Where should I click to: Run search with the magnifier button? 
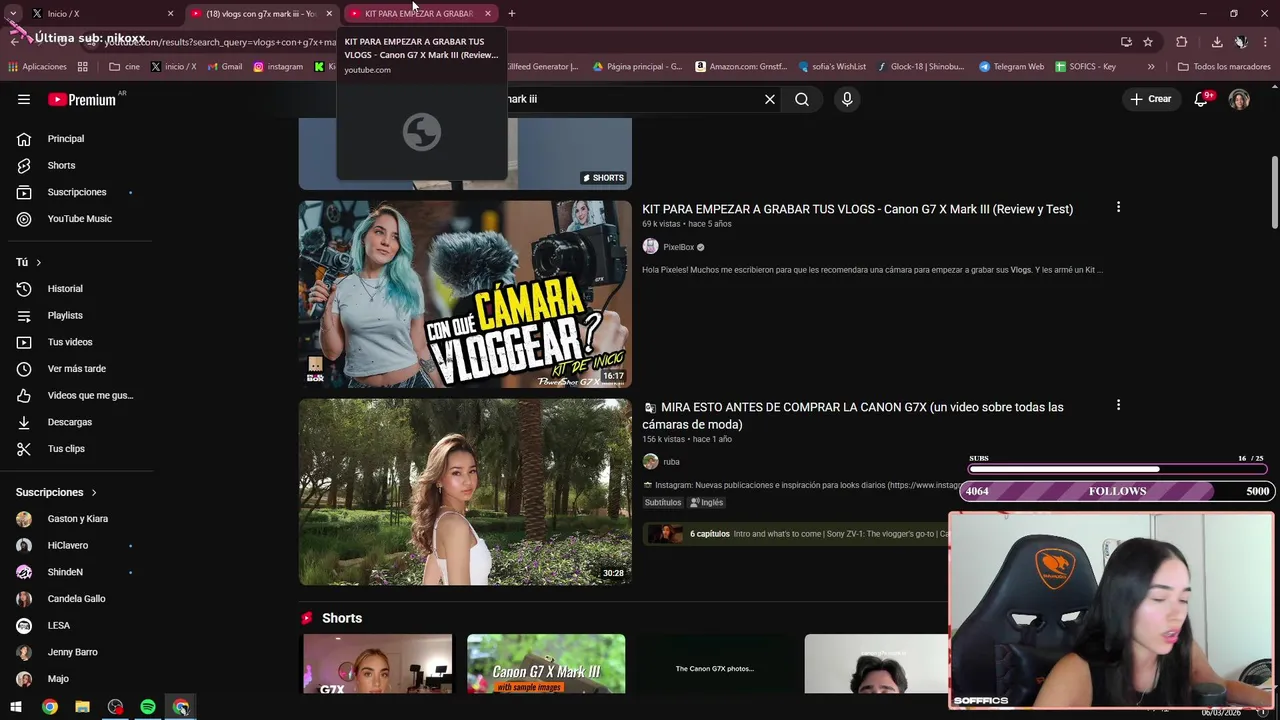pyautogui.click(x=802, y=99)
